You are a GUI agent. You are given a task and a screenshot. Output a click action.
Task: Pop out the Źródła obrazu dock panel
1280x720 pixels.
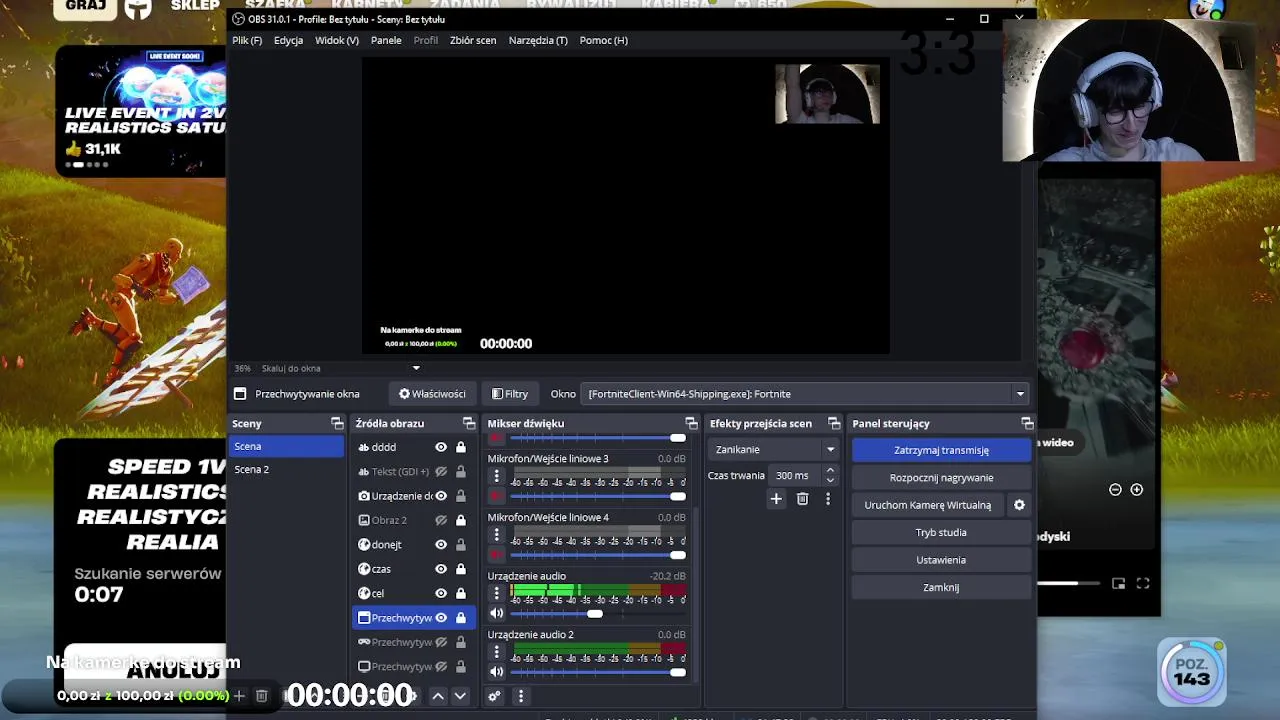(x=469, y=424)
